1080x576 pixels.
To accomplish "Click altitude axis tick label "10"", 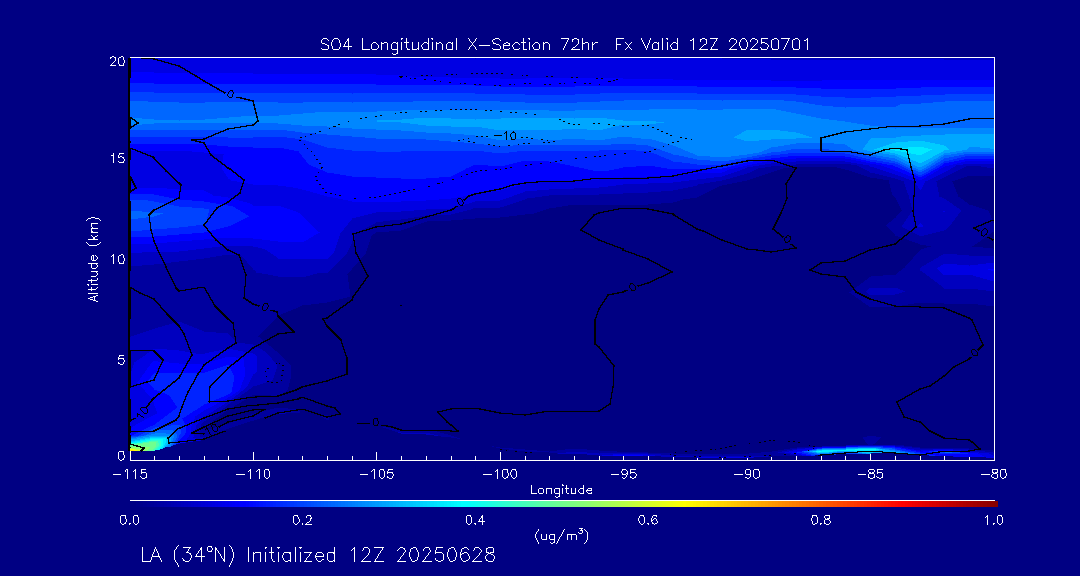I will [x=117, y=259].
